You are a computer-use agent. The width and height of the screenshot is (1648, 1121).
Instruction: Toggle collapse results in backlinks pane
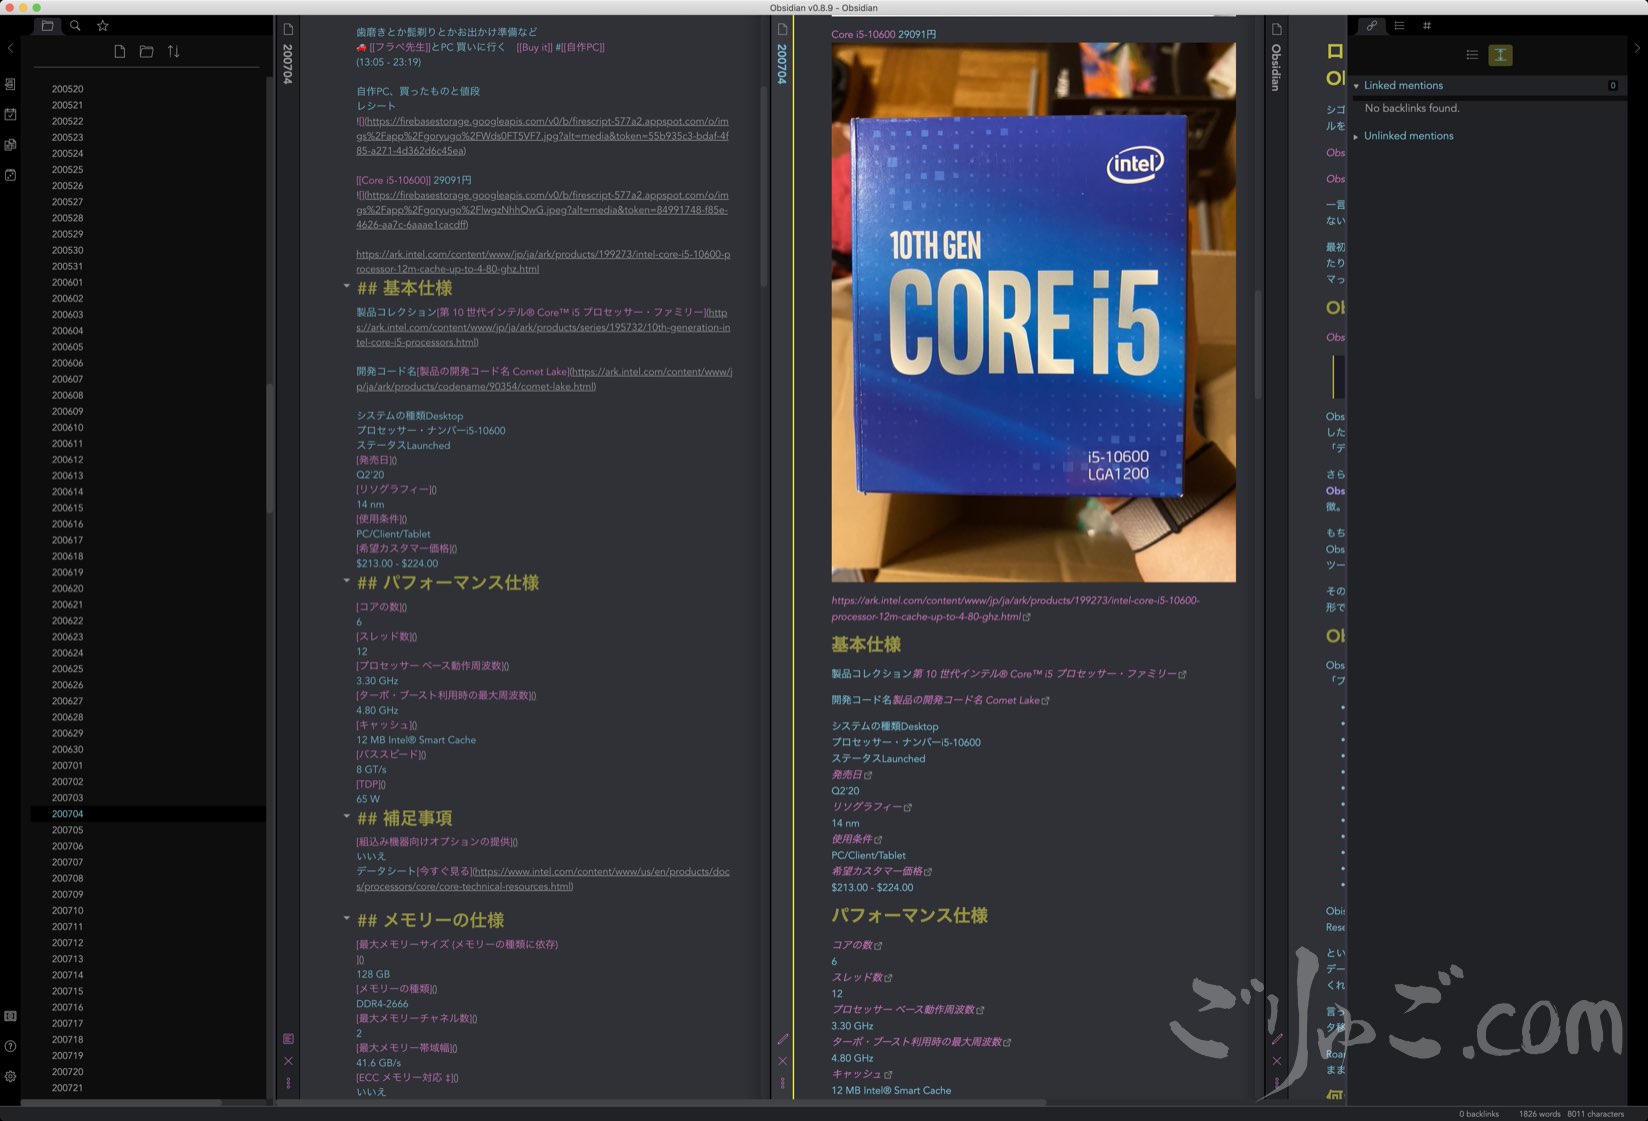(x=1472, y=55)
